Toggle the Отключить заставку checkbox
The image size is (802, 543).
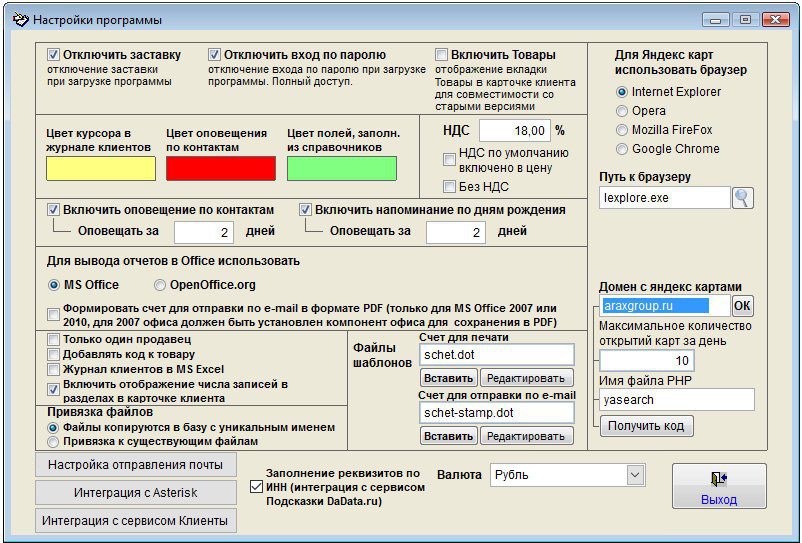click(53, 55)
